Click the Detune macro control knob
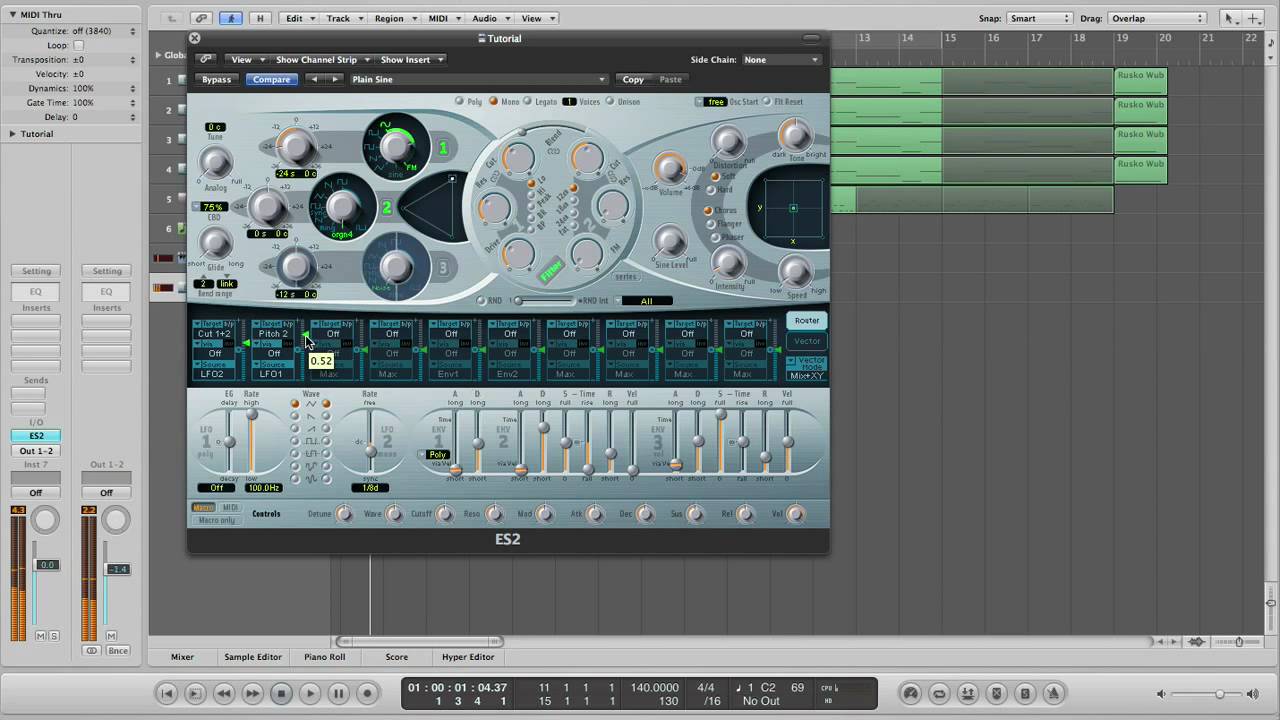The height and width of the screenshot is (720, 1280). click(x=344, y=514)
